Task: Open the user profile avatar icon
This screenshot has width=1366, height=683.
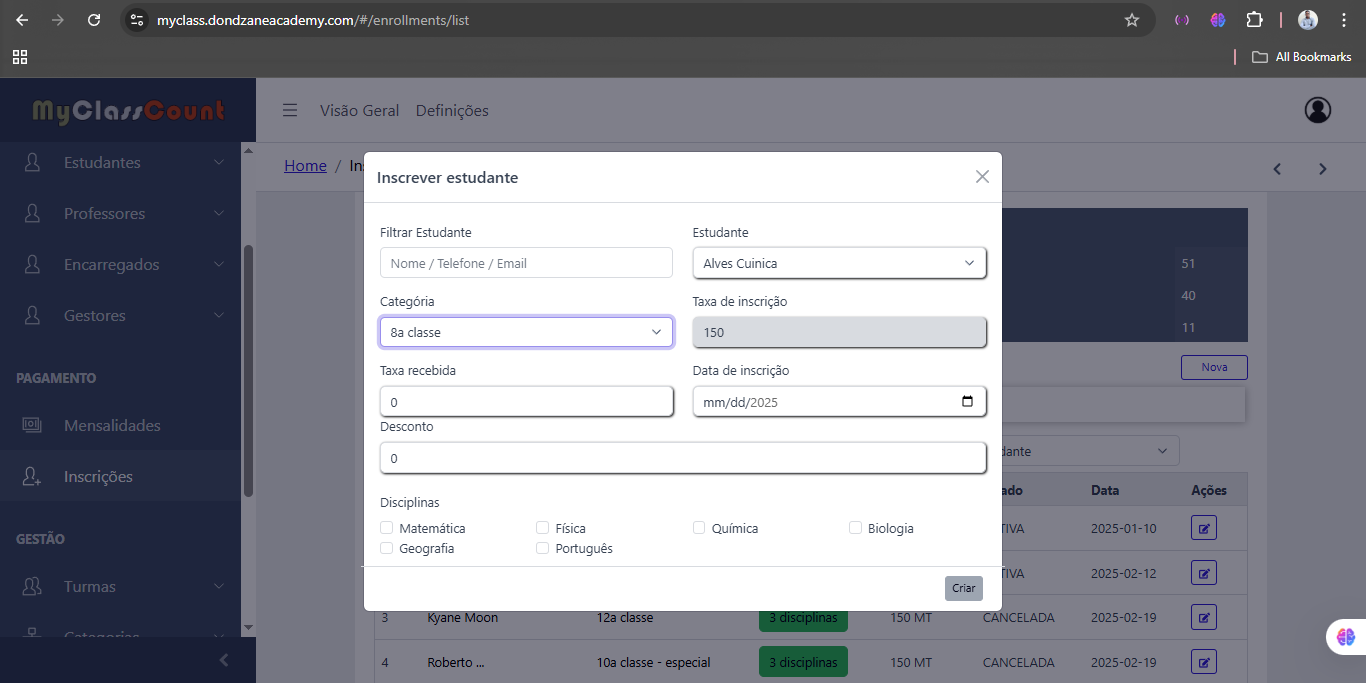Action: (x=1318, y=110)
